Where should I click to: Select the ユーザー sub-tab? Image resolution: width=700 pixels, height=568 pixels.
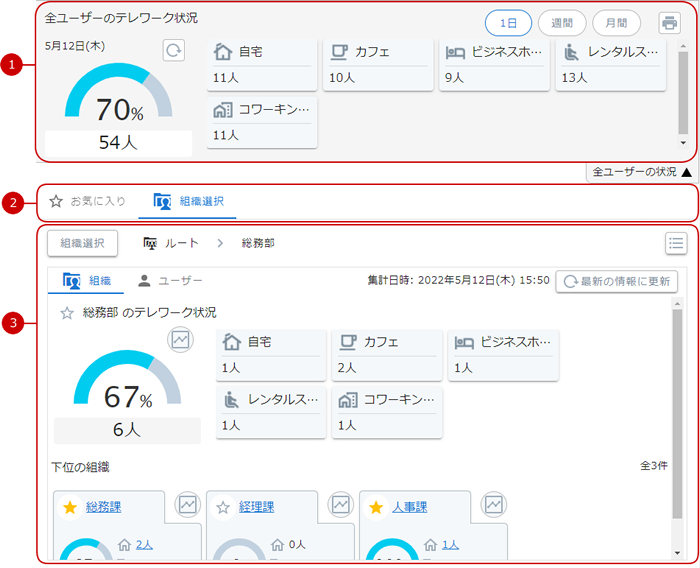[170, 281]
